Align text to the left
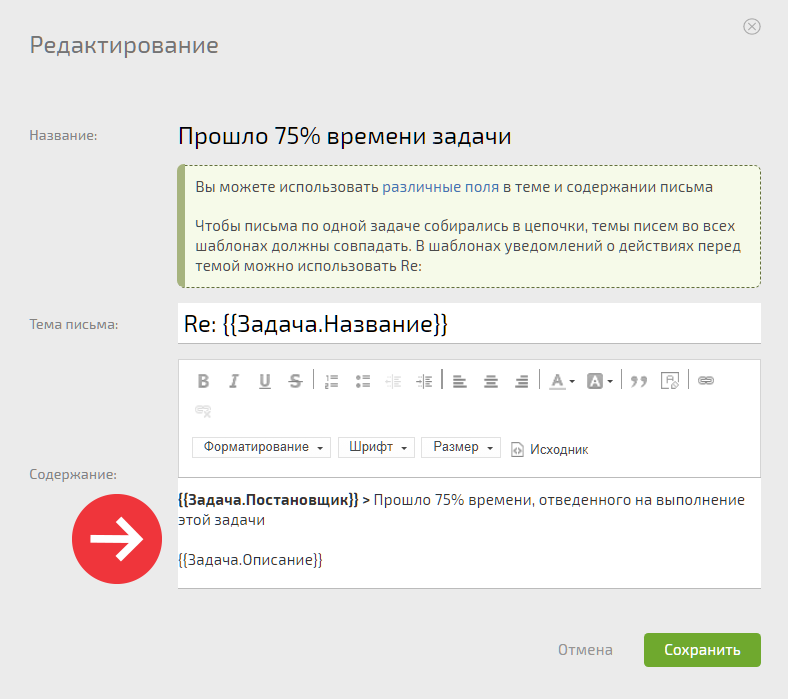 [460, 381]
